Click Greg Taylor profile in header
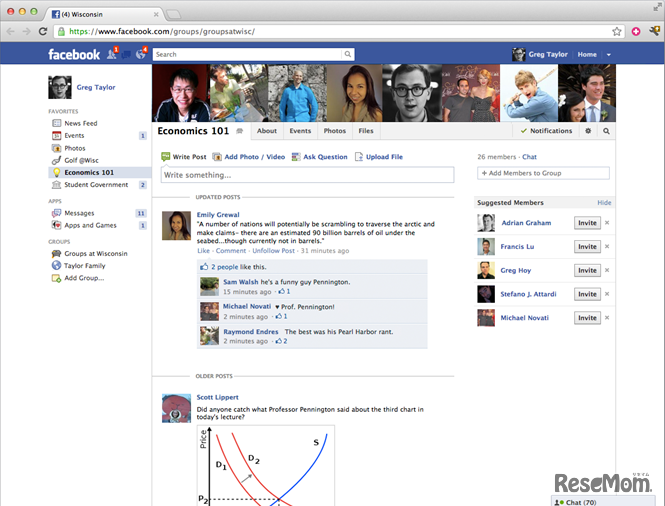This screenshot has width=665, height=506. [x=540, y=55]
